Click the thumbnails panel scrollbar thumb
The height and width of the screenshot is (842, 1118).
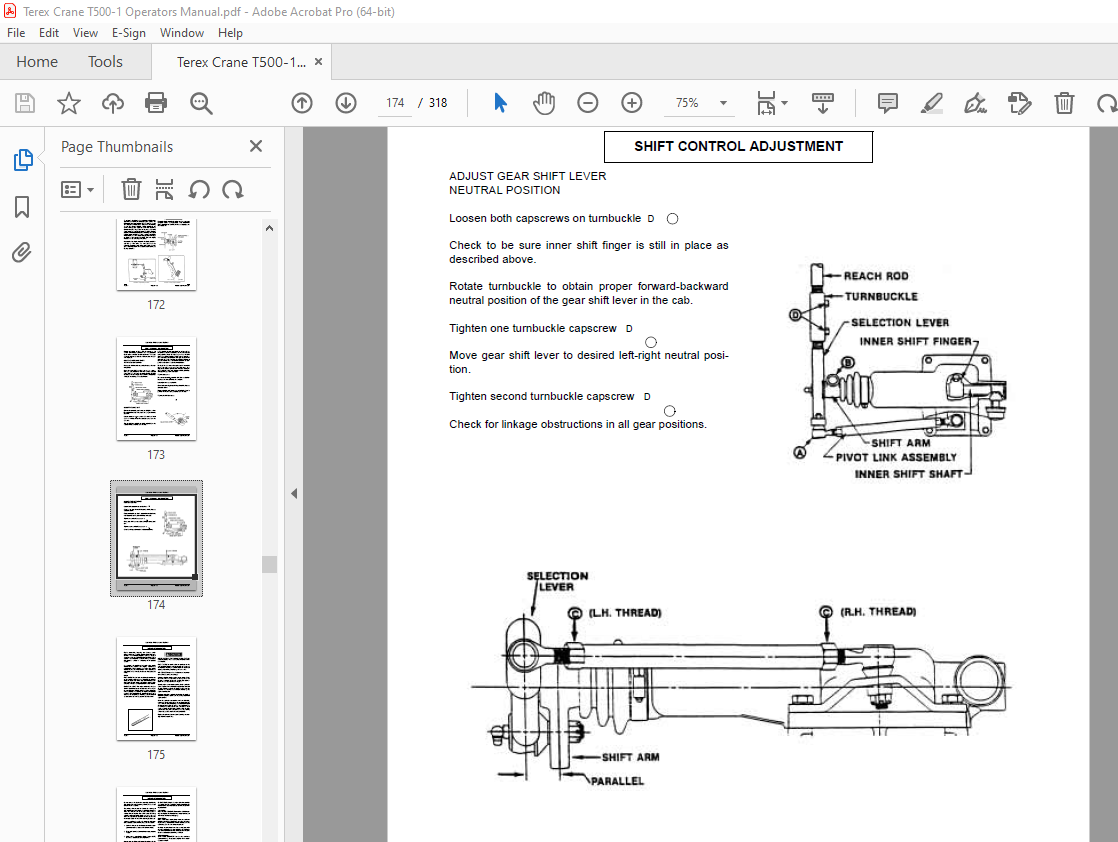click(x=270, y=565)
